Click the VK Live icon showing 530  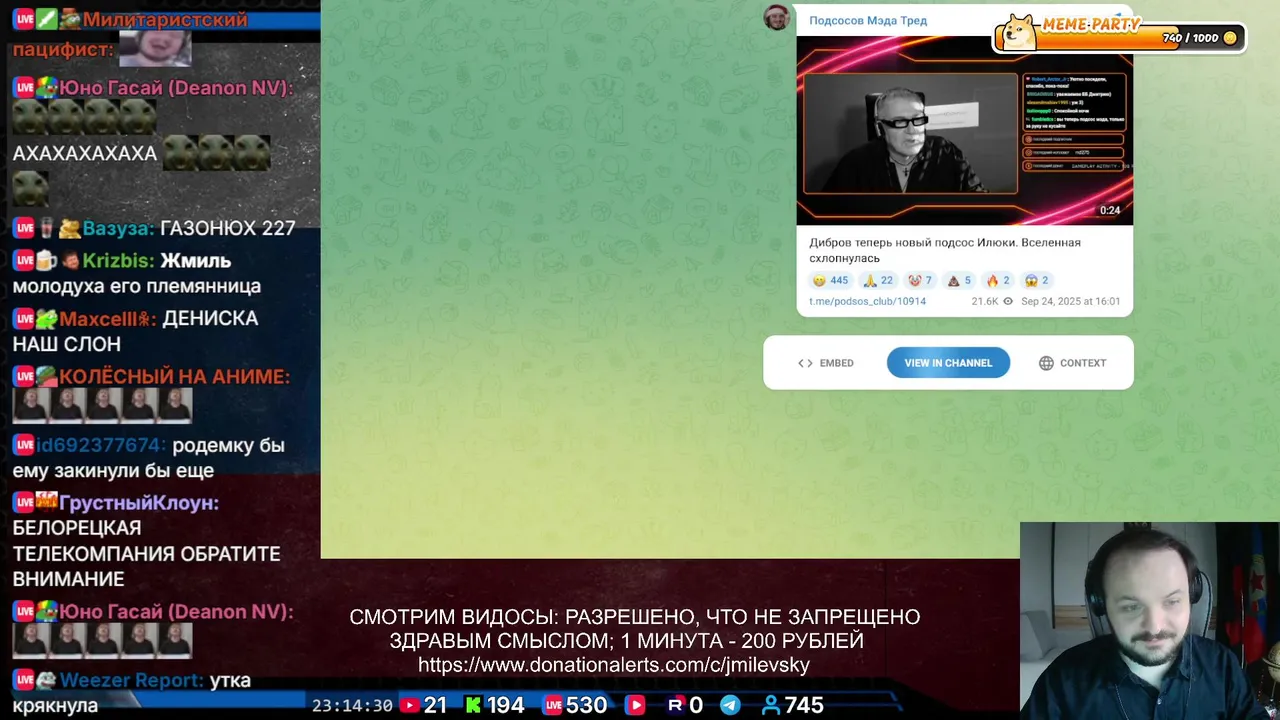[x=552, y=705]
